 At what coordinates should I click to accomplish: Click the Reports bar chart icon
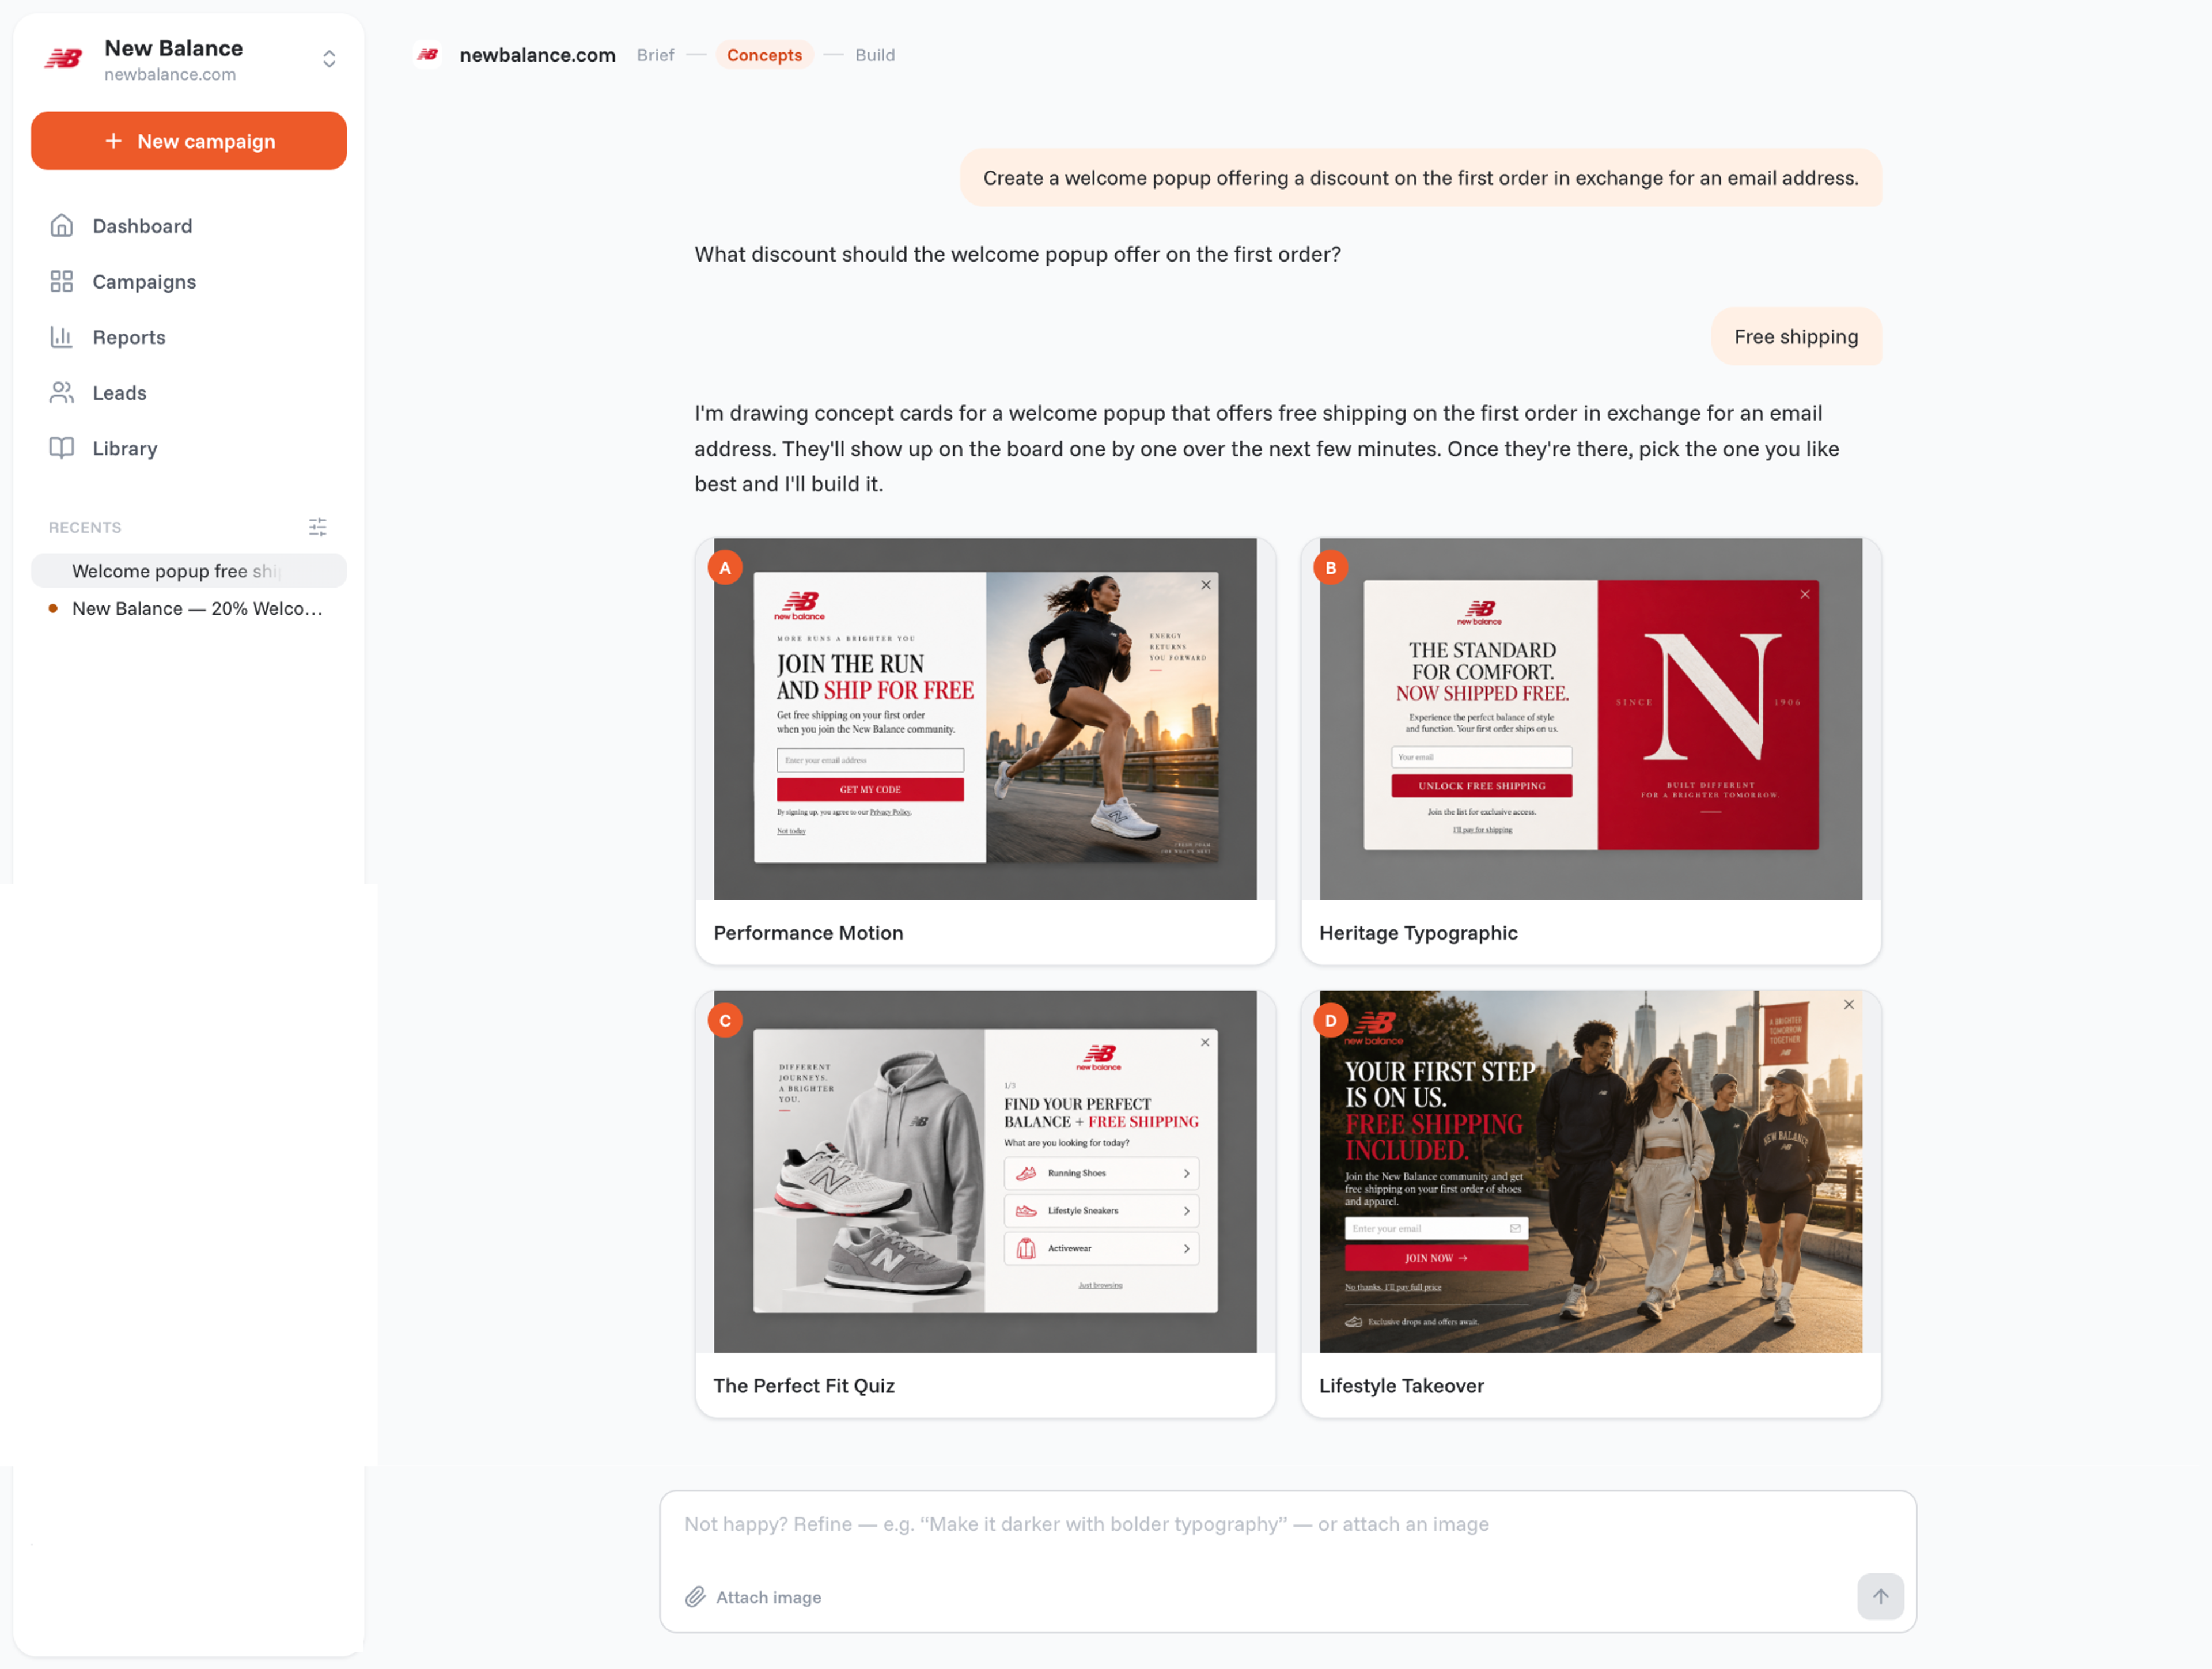[x=62, y=337]
